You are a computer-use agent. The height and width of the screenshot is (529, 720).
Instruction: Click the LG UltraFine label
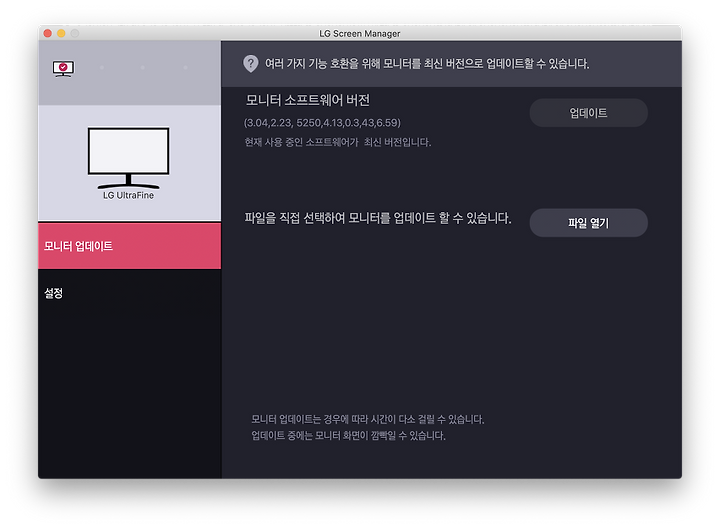[129, 195]
